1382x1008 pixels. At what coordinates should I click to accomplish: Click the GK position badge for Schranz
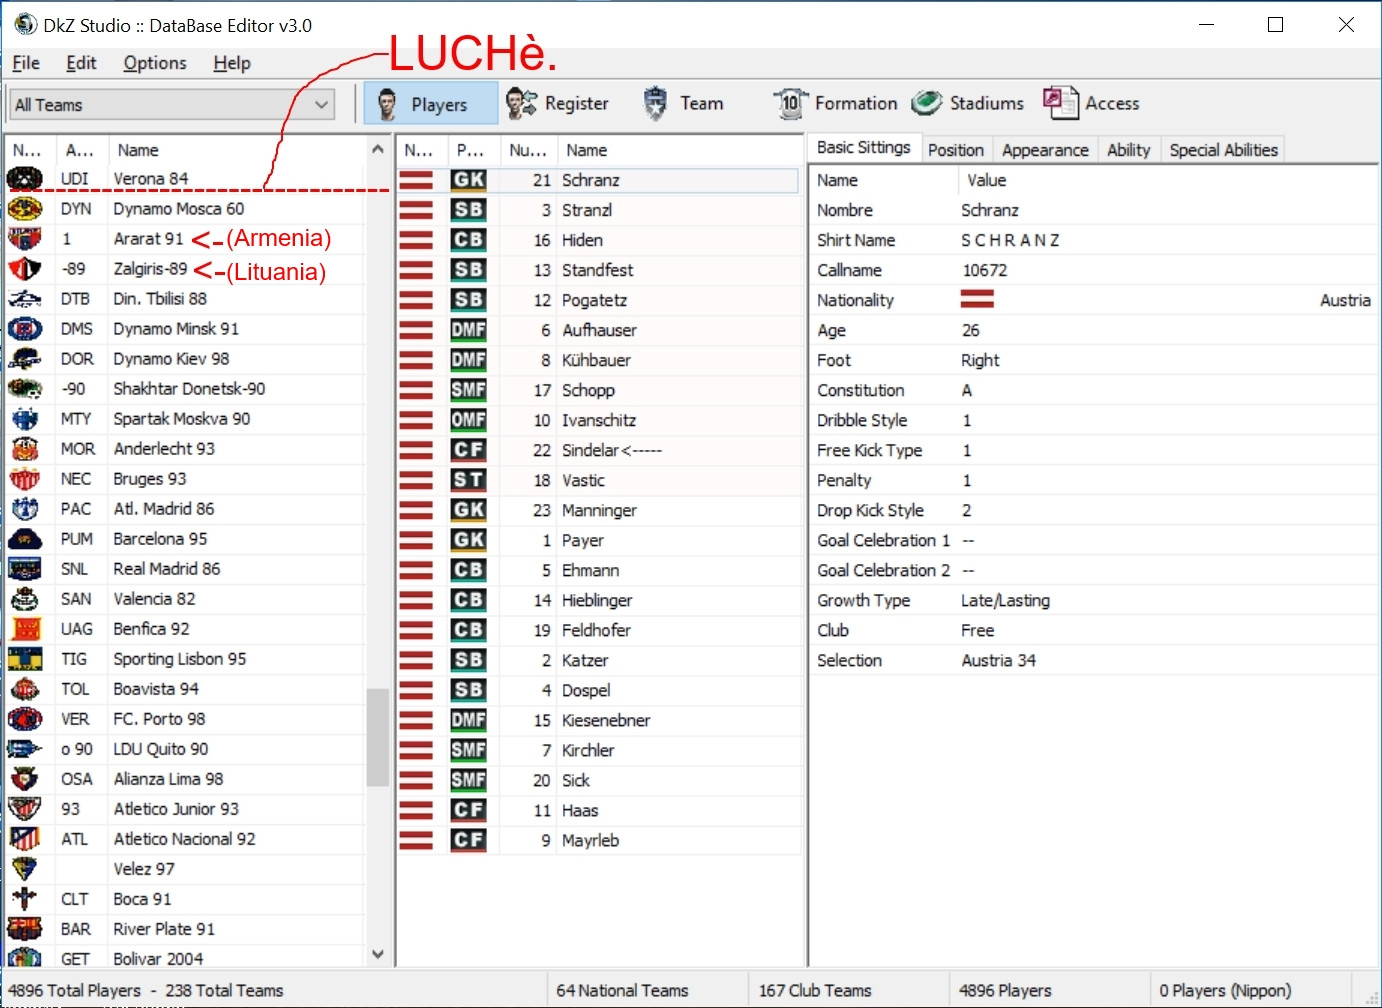468,180
